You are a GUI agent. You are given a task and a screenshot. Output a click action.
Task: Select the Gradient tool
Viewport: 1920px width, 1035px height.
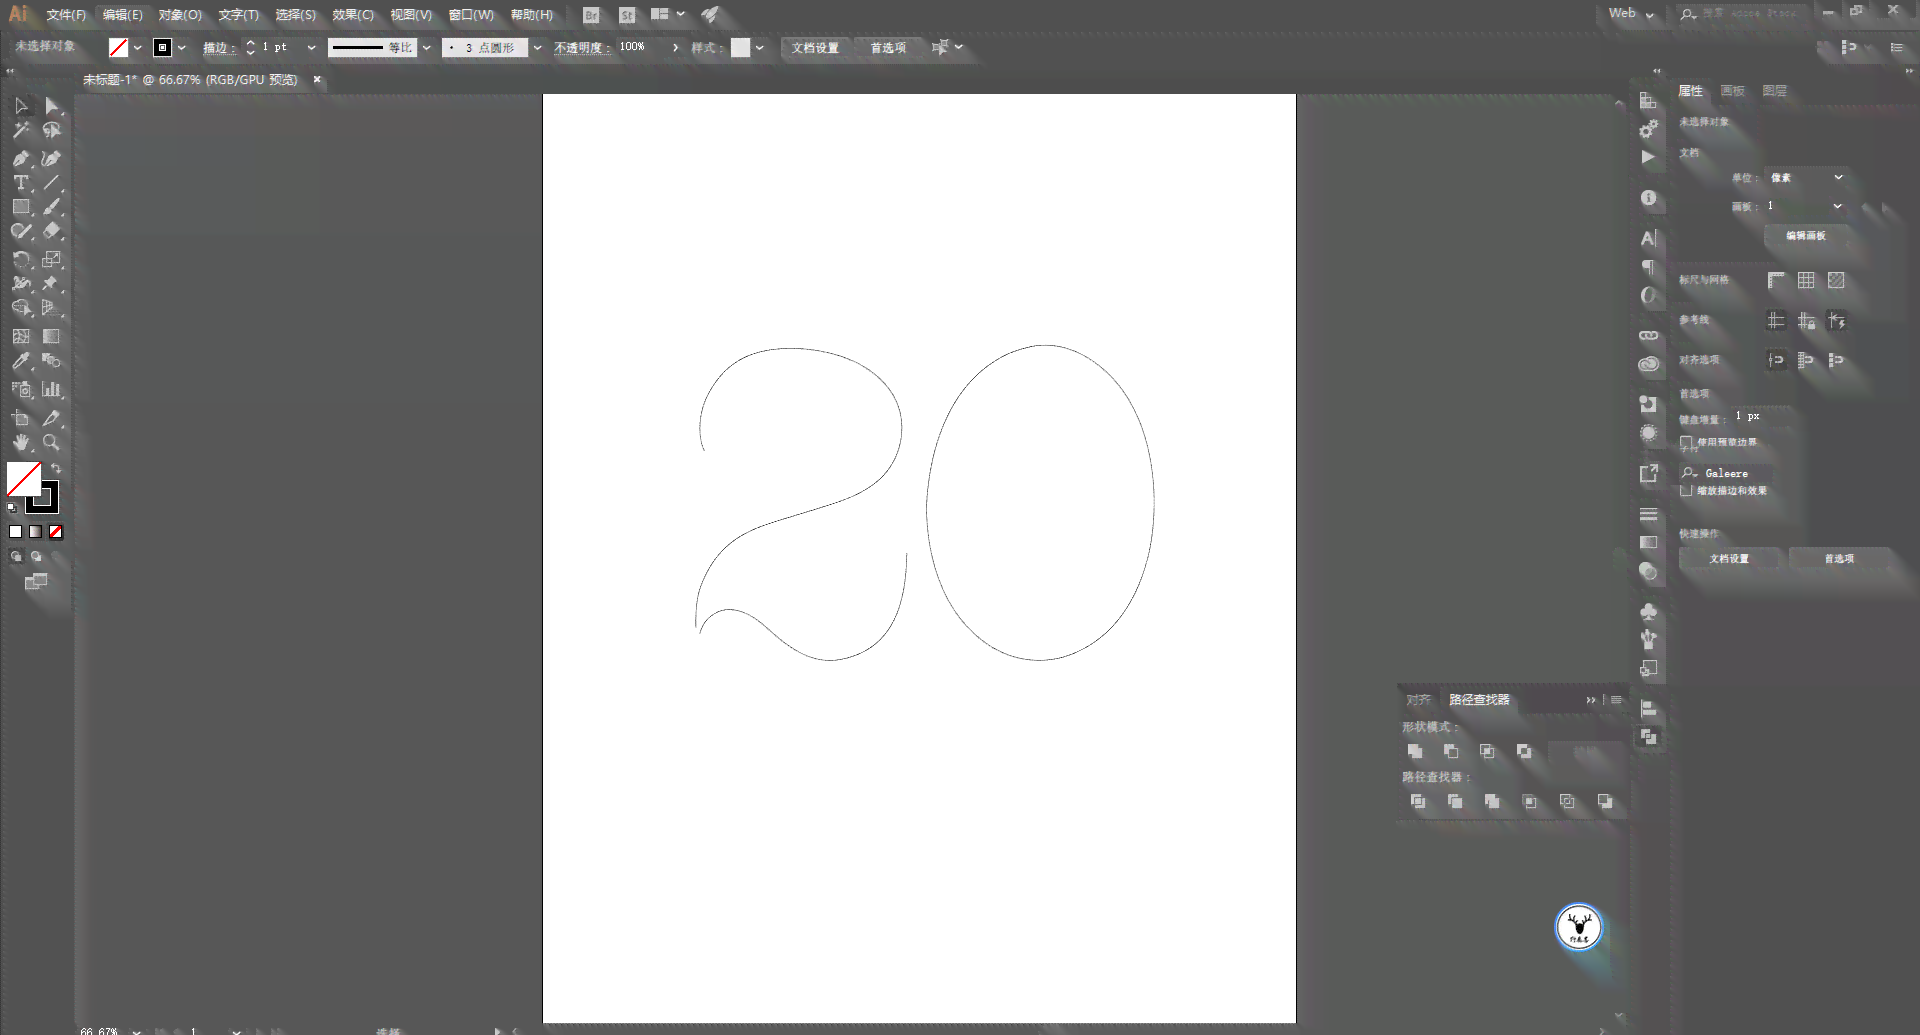[x=52, y=337]
